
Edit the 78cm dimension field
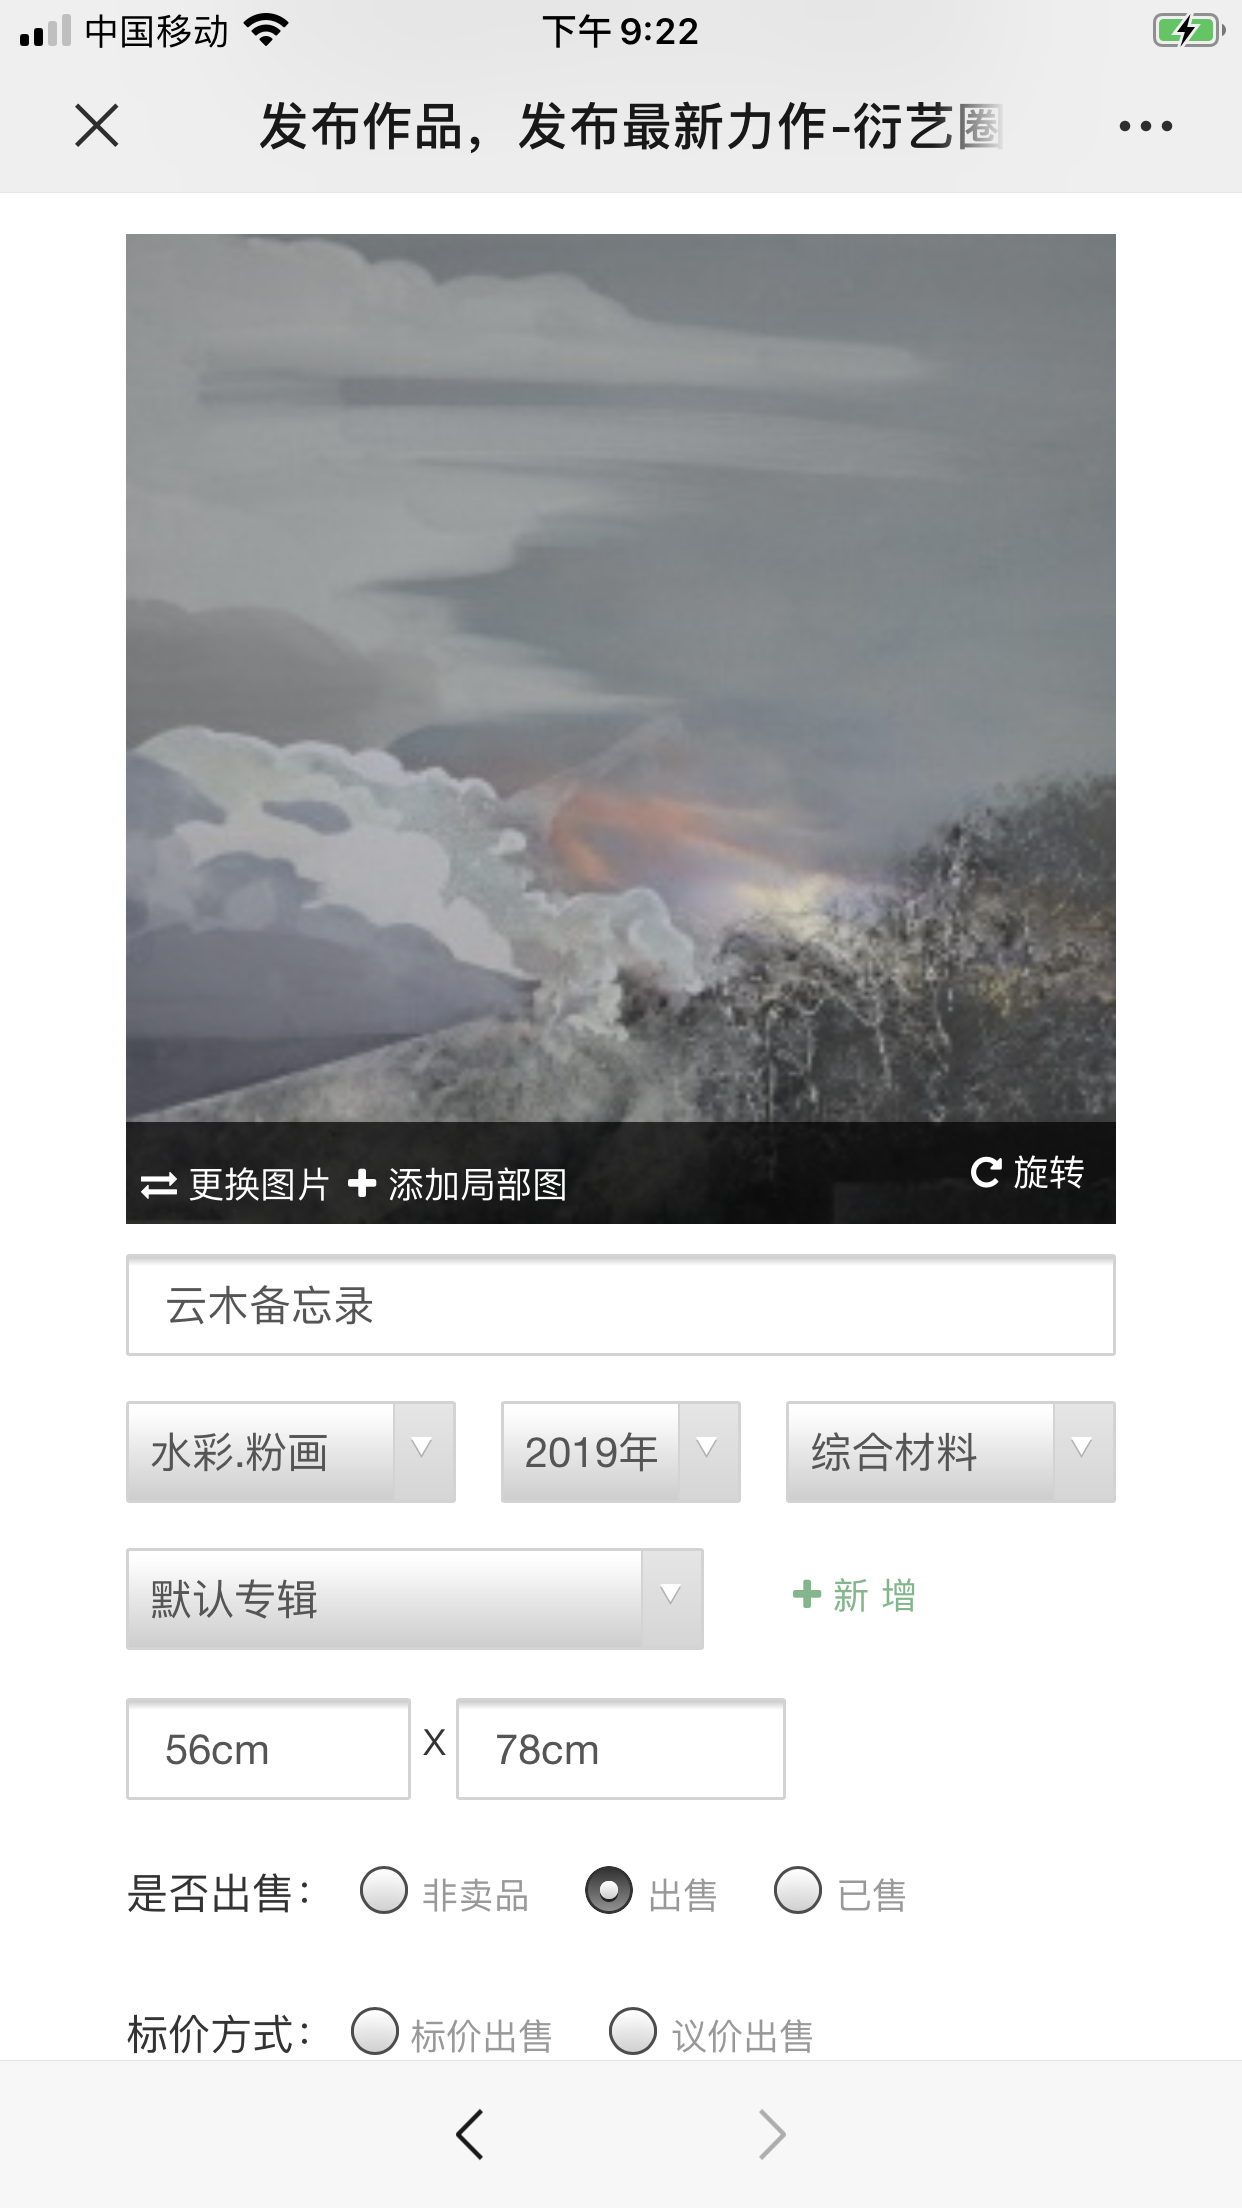click(621, 1749)
